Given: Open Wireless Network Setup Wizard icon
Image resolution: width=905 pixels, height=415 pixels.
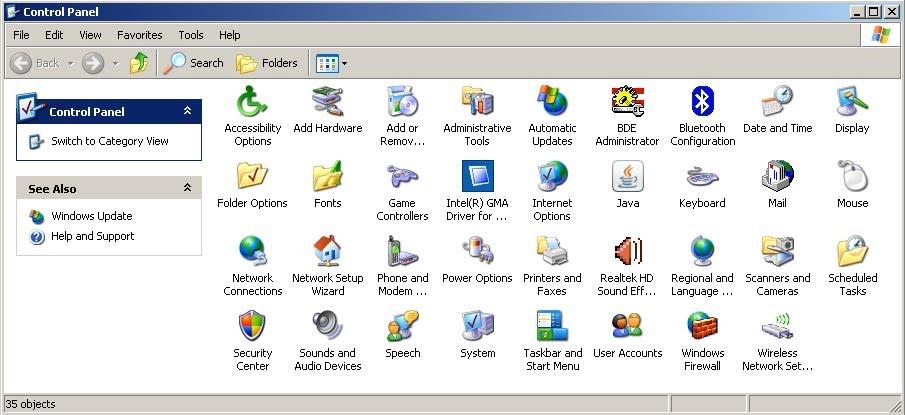Looking at the screenshot, I should (x=777, y=327).
